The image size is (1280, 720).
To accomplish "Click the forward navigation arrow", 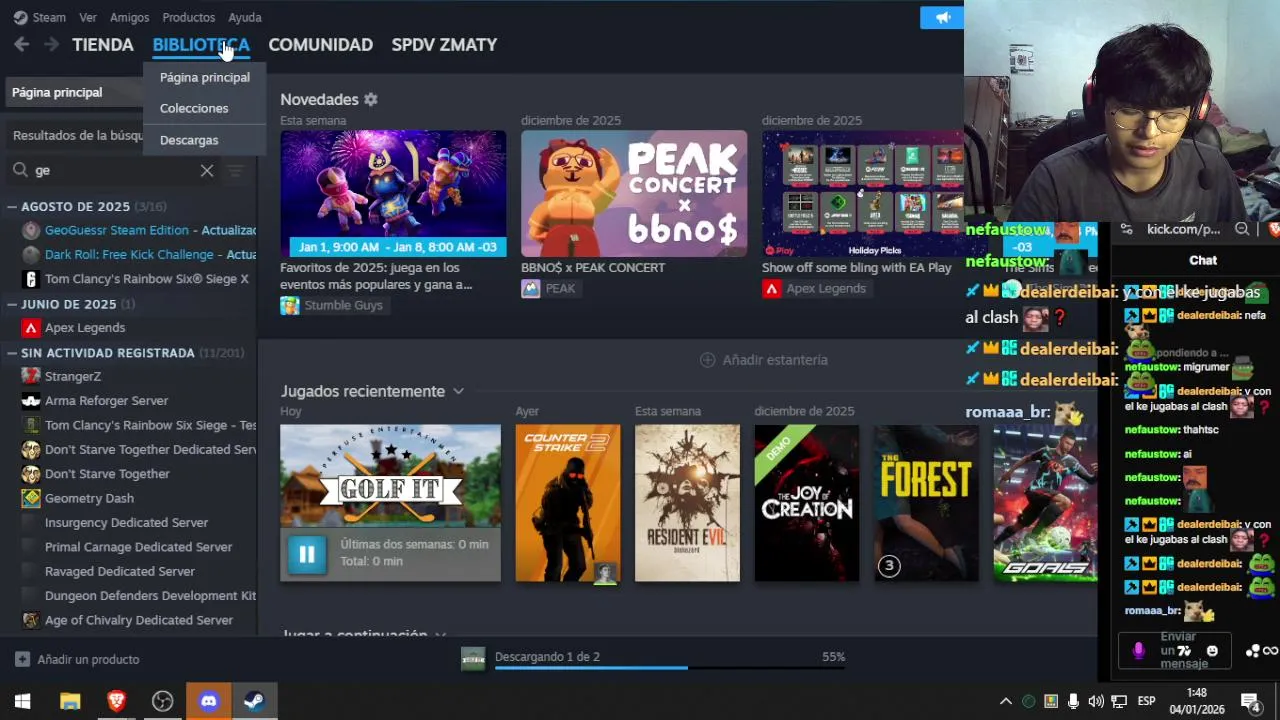I will 51,44.
